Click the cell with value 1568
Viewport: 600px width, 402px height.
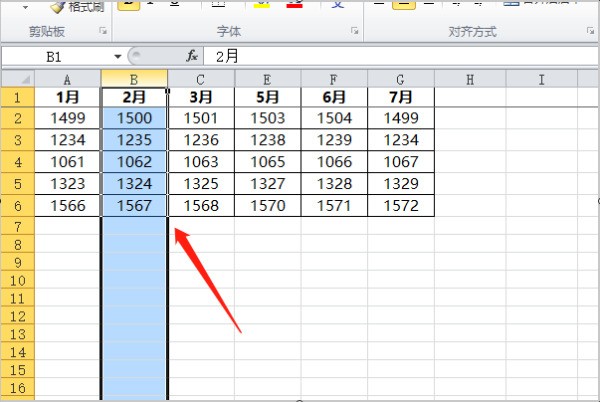pos(201,206)
